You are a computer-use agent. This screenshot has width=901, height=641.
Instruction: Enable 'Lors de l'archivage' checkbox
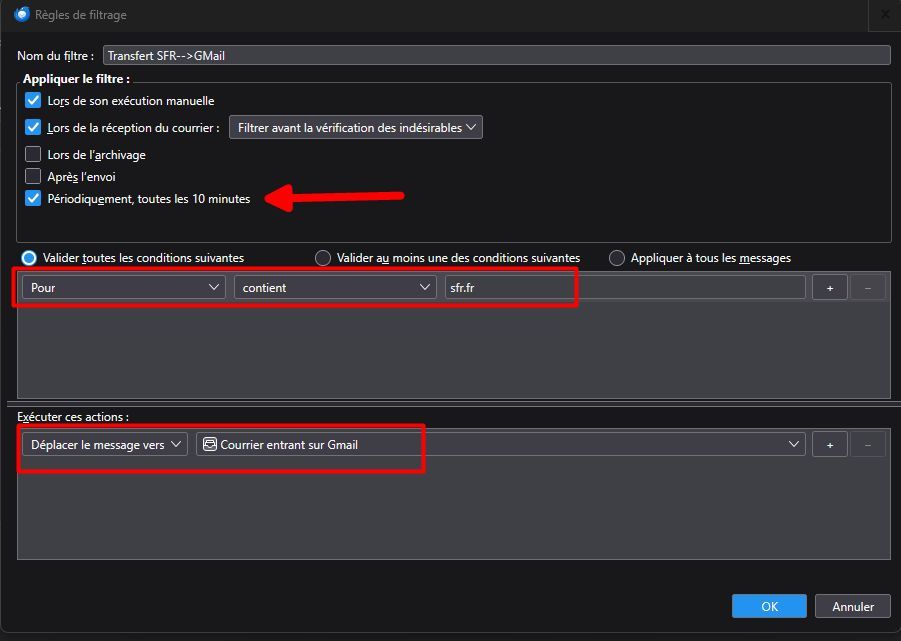[33, 154]
